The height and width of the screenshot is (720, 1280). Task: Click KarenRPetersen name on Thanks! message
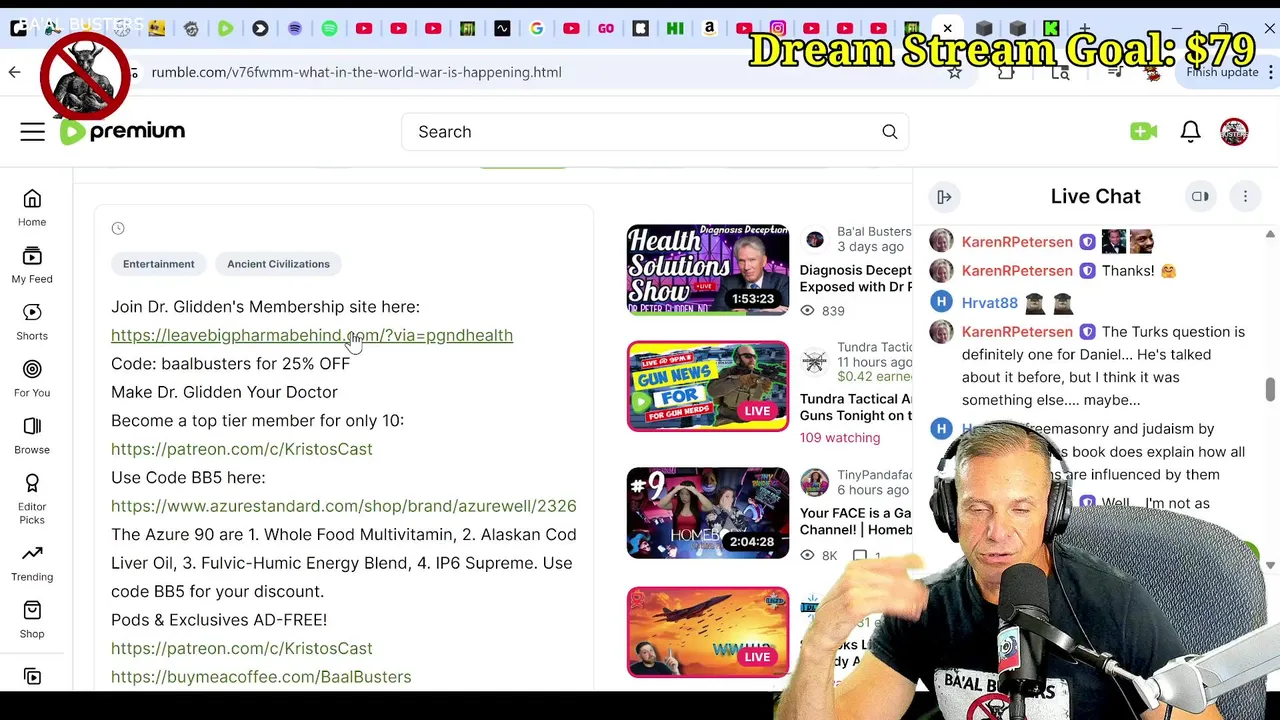[x=1017, y=271]
